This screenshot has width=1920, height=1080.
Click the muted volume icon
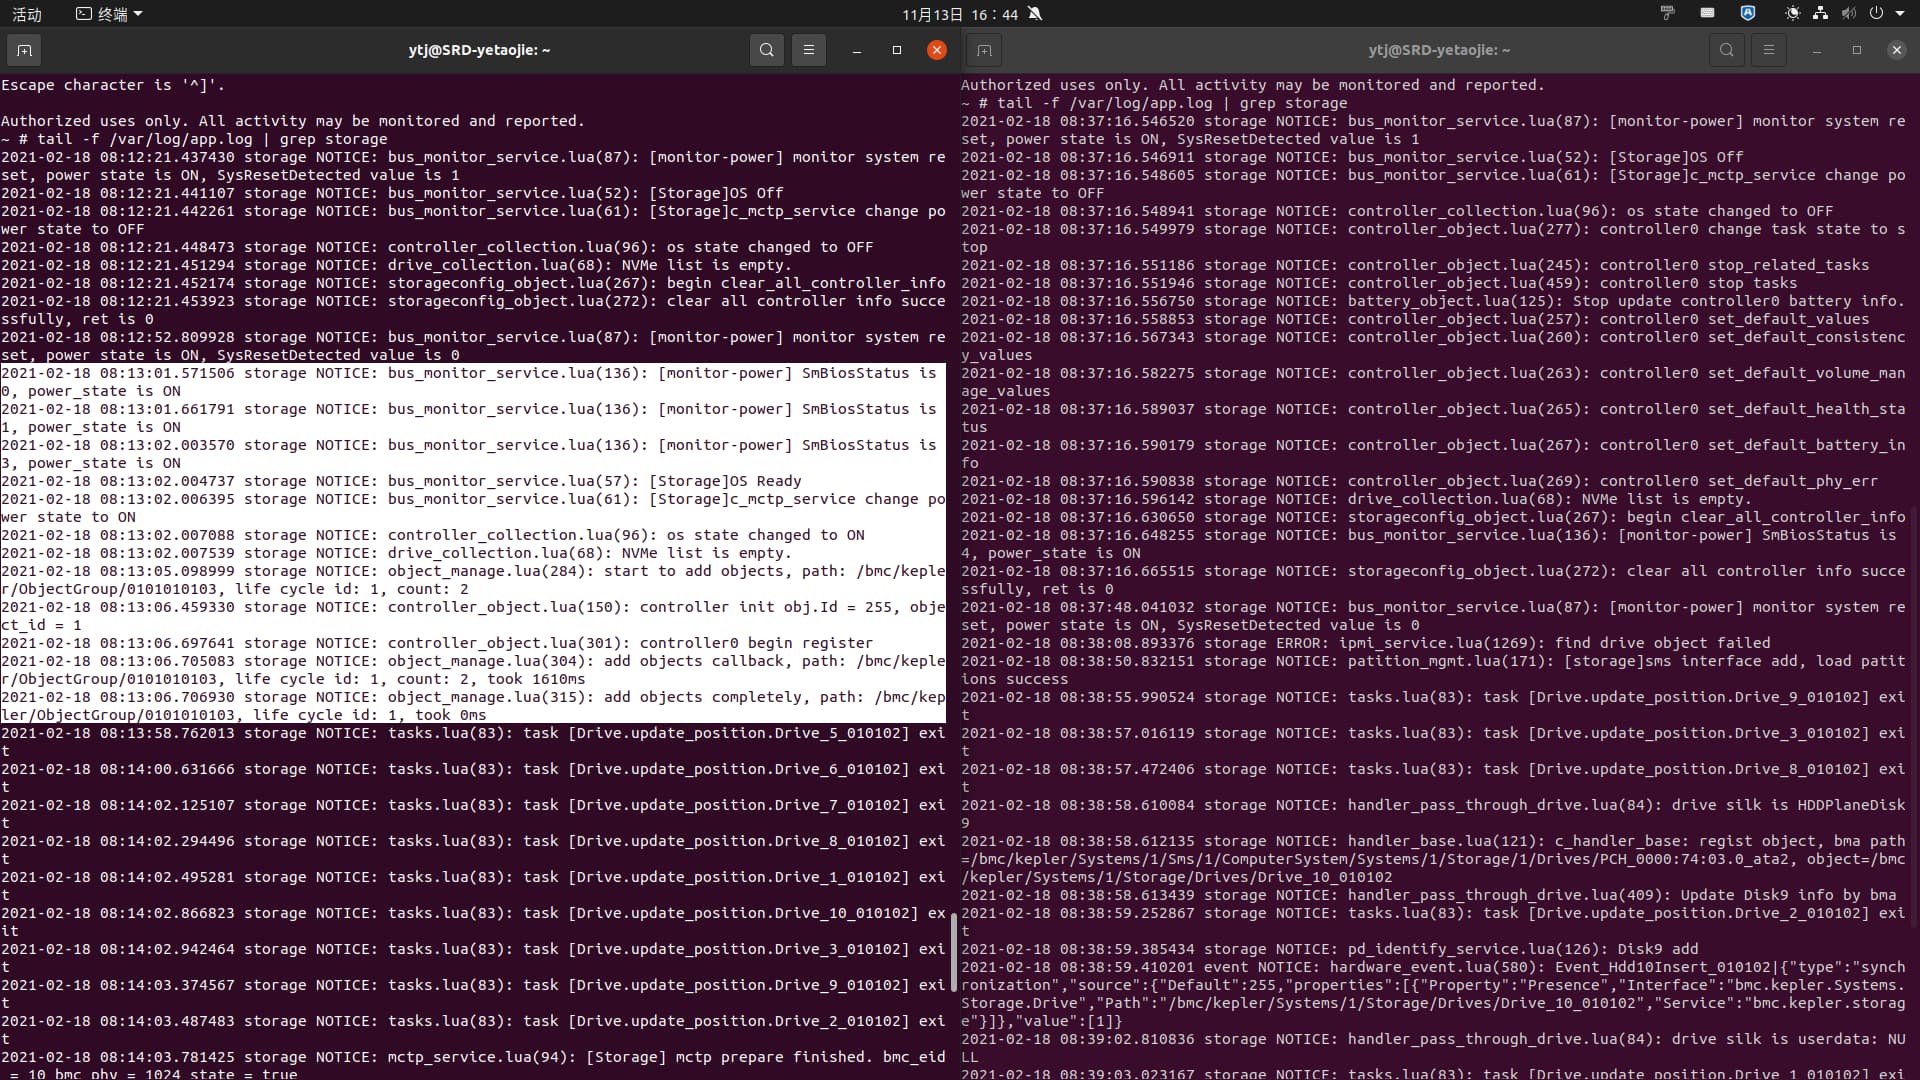pos(1848,14)
